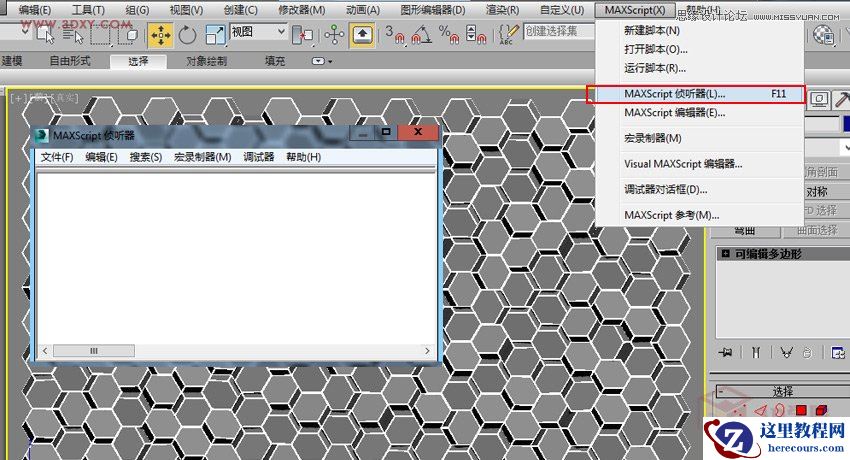Choose 打开脚本(O)... menu entry
The image size is (850, 460).
(x=699, y=49)
